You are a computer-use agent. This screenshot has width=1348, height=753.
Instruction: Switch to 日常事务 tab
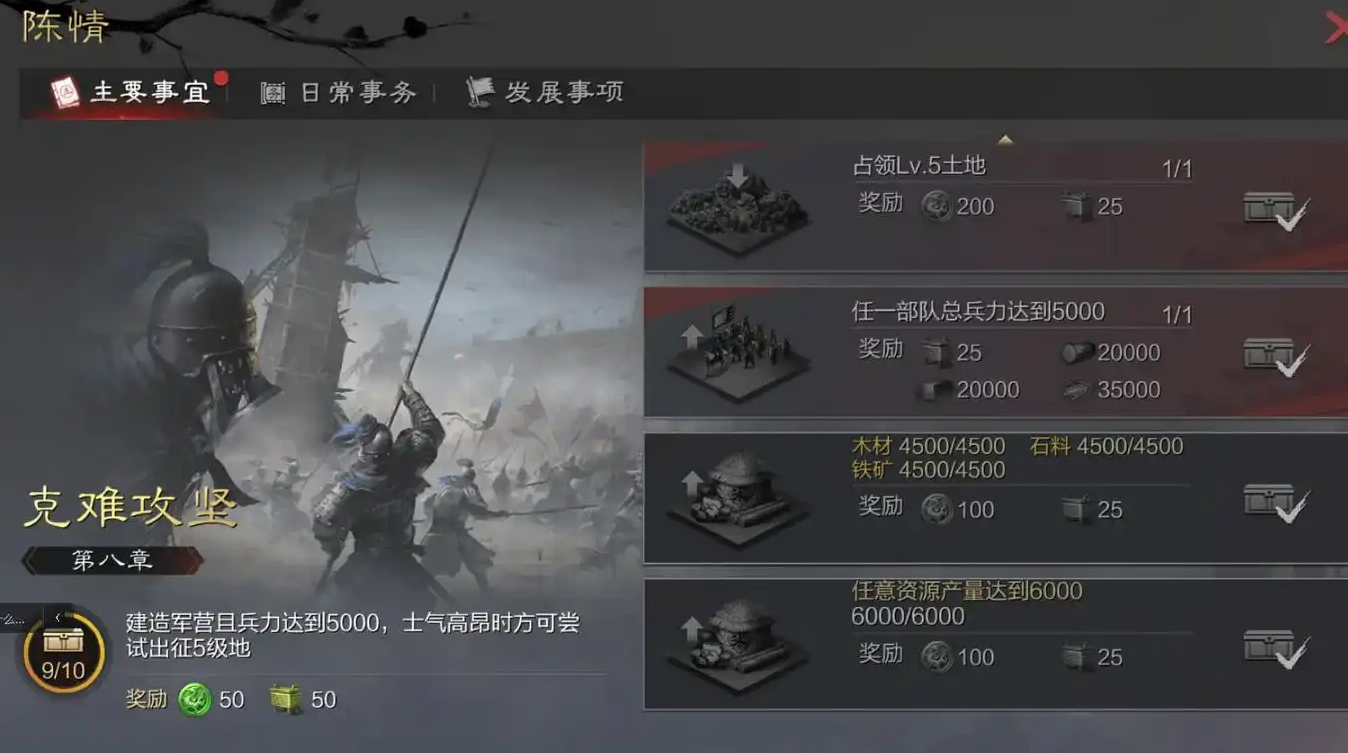point(338,93)
